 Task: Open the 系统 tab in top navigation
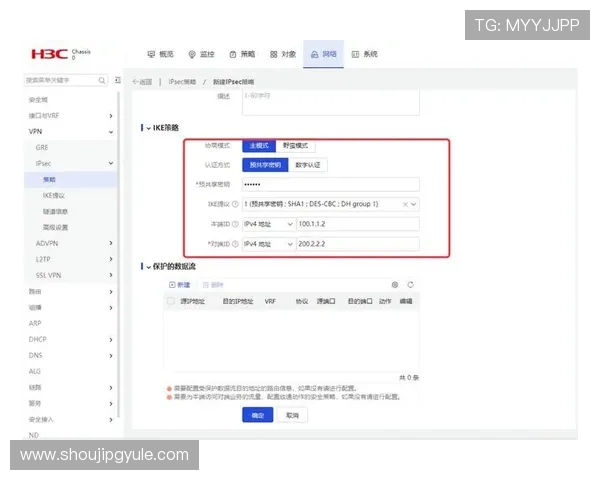click(x=365, y=54)
